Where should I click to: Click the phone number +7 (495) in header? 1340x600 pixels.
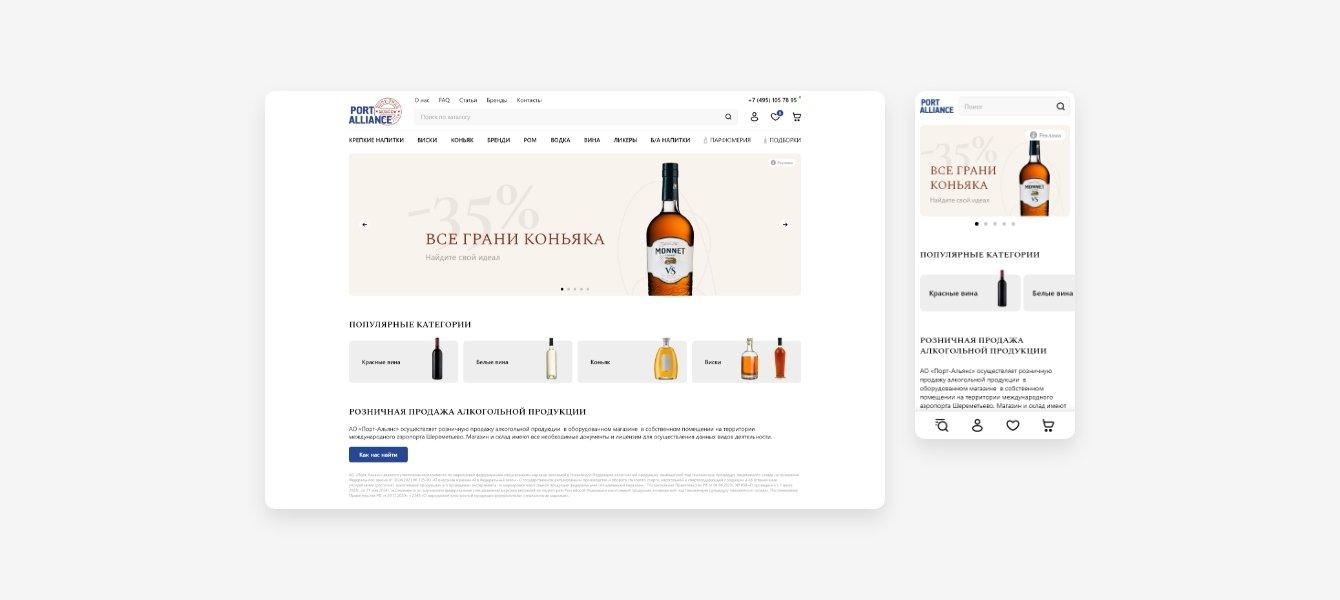pyautogui.click(x=773, y=100)
